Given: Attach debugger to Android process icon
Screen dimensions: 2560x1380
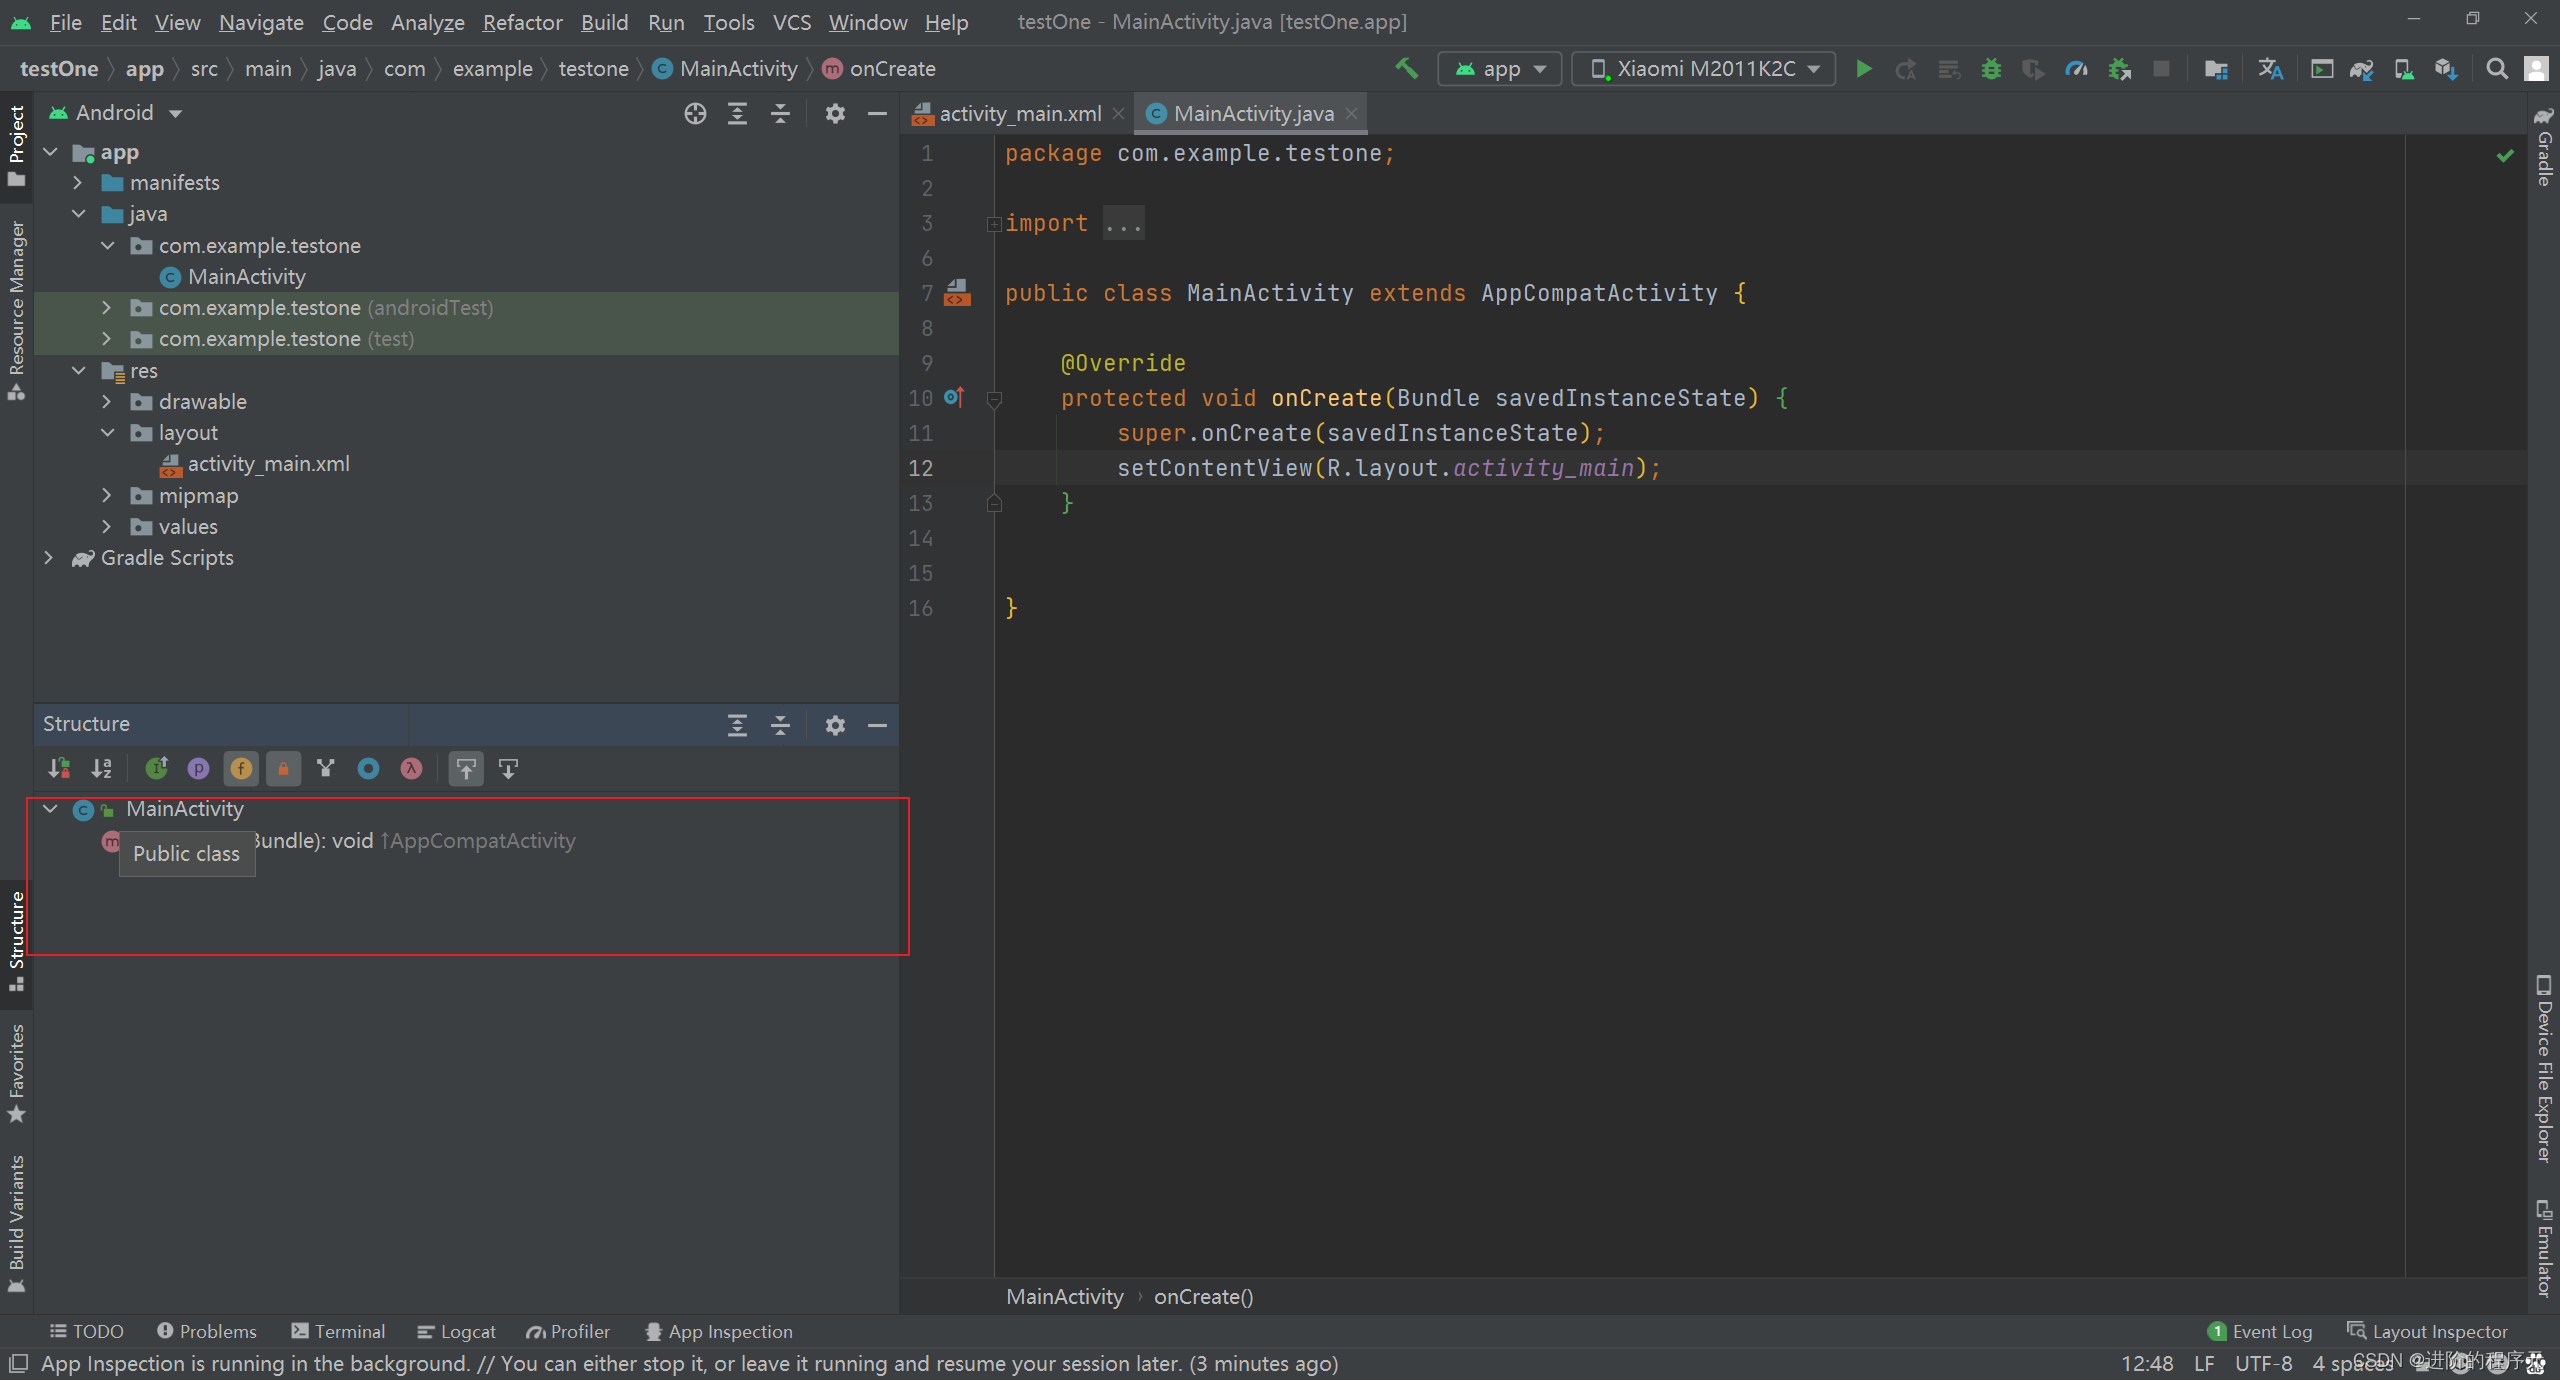Looking at the screenshot, I should [2119, 69].
